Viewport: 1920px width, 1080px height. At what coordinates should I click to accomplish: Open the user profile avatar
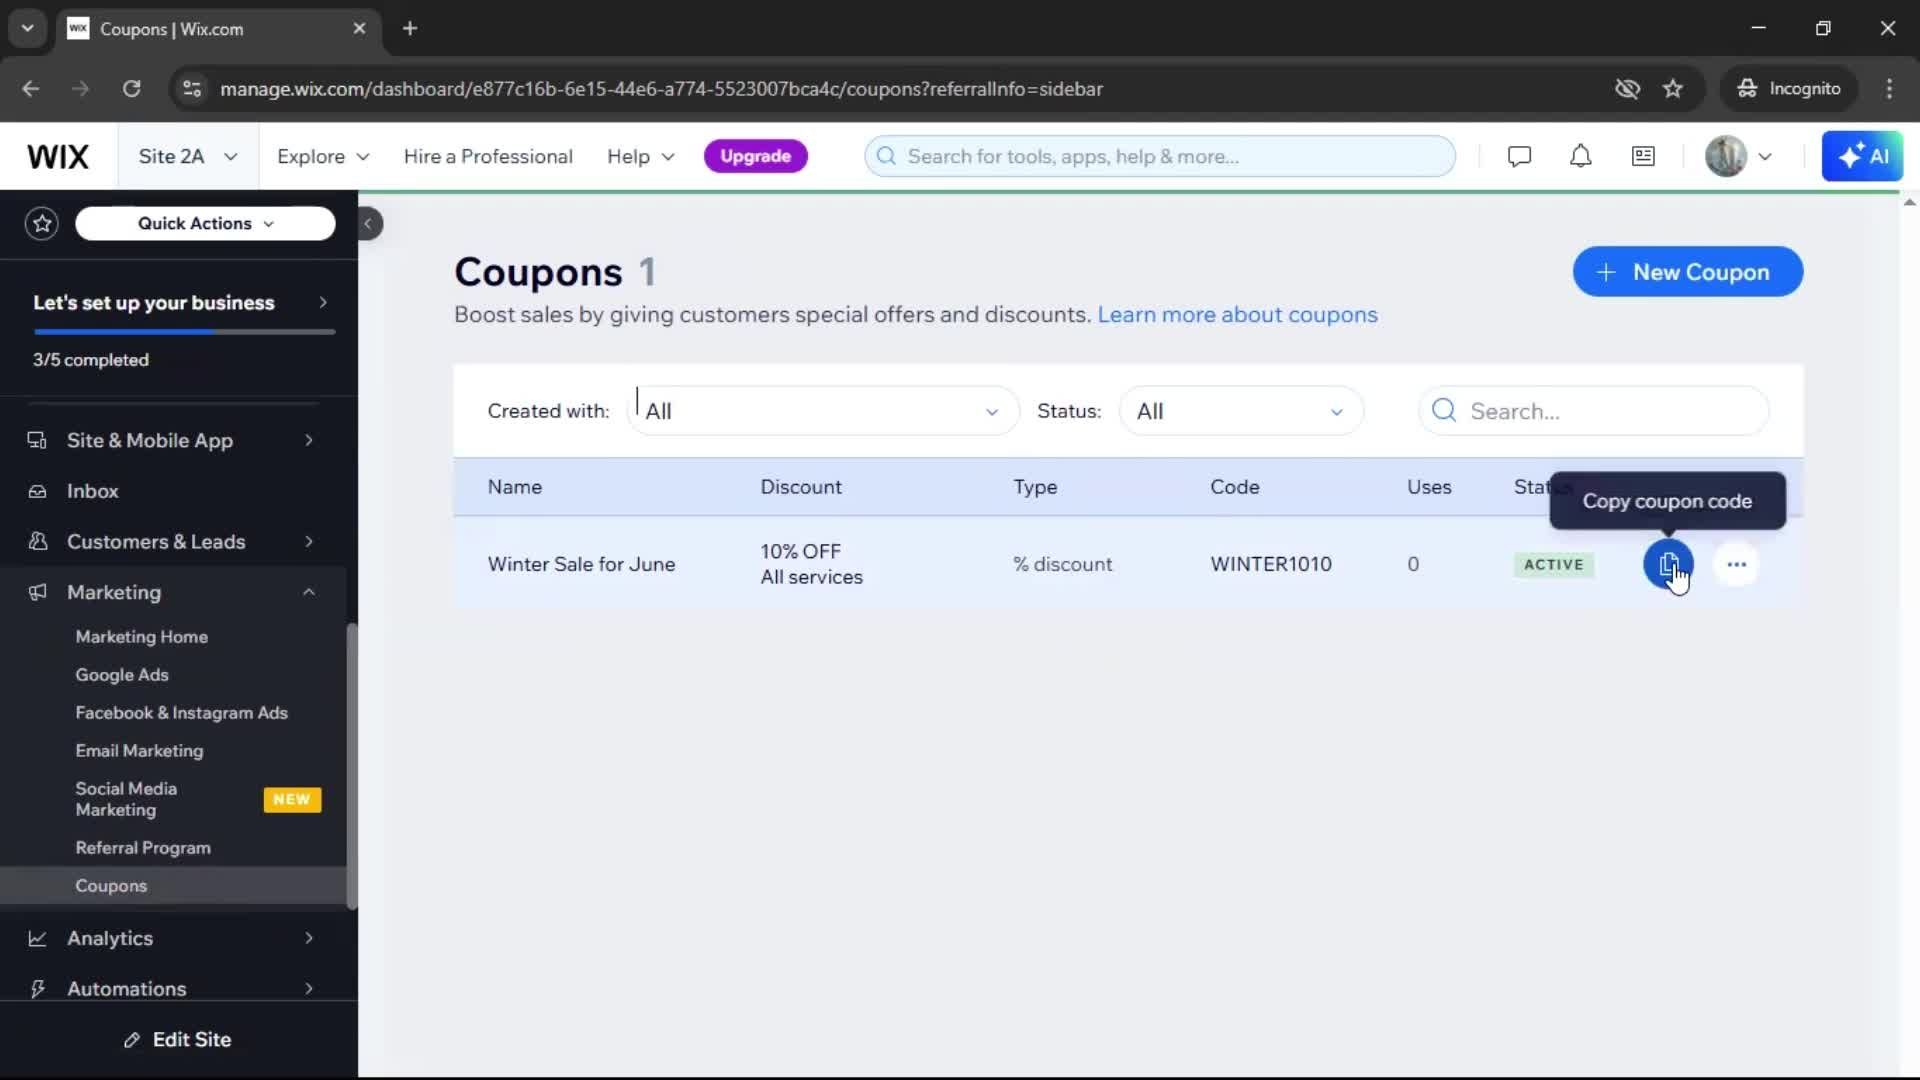coord(1726,156)
